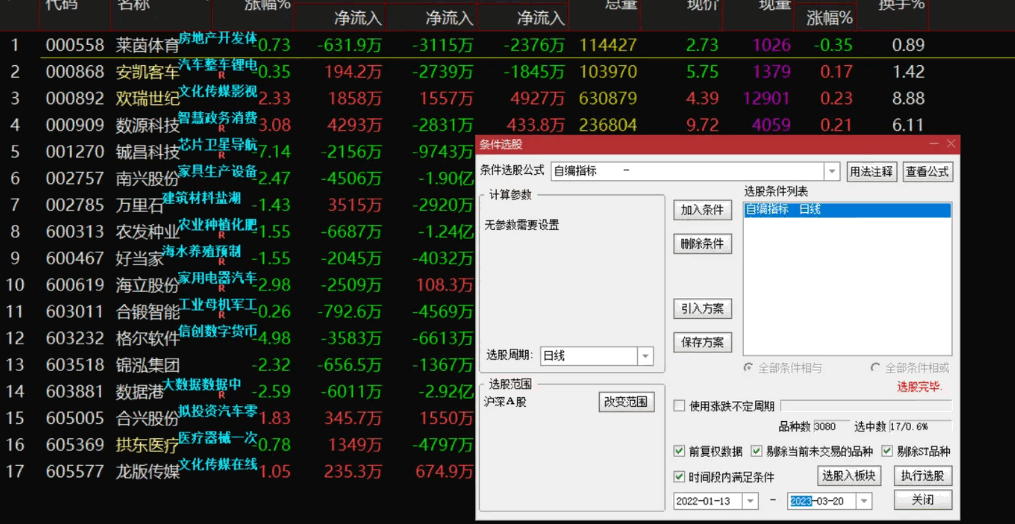
Task: Click the 选股入板块 button
Action: tap(850, 475)
